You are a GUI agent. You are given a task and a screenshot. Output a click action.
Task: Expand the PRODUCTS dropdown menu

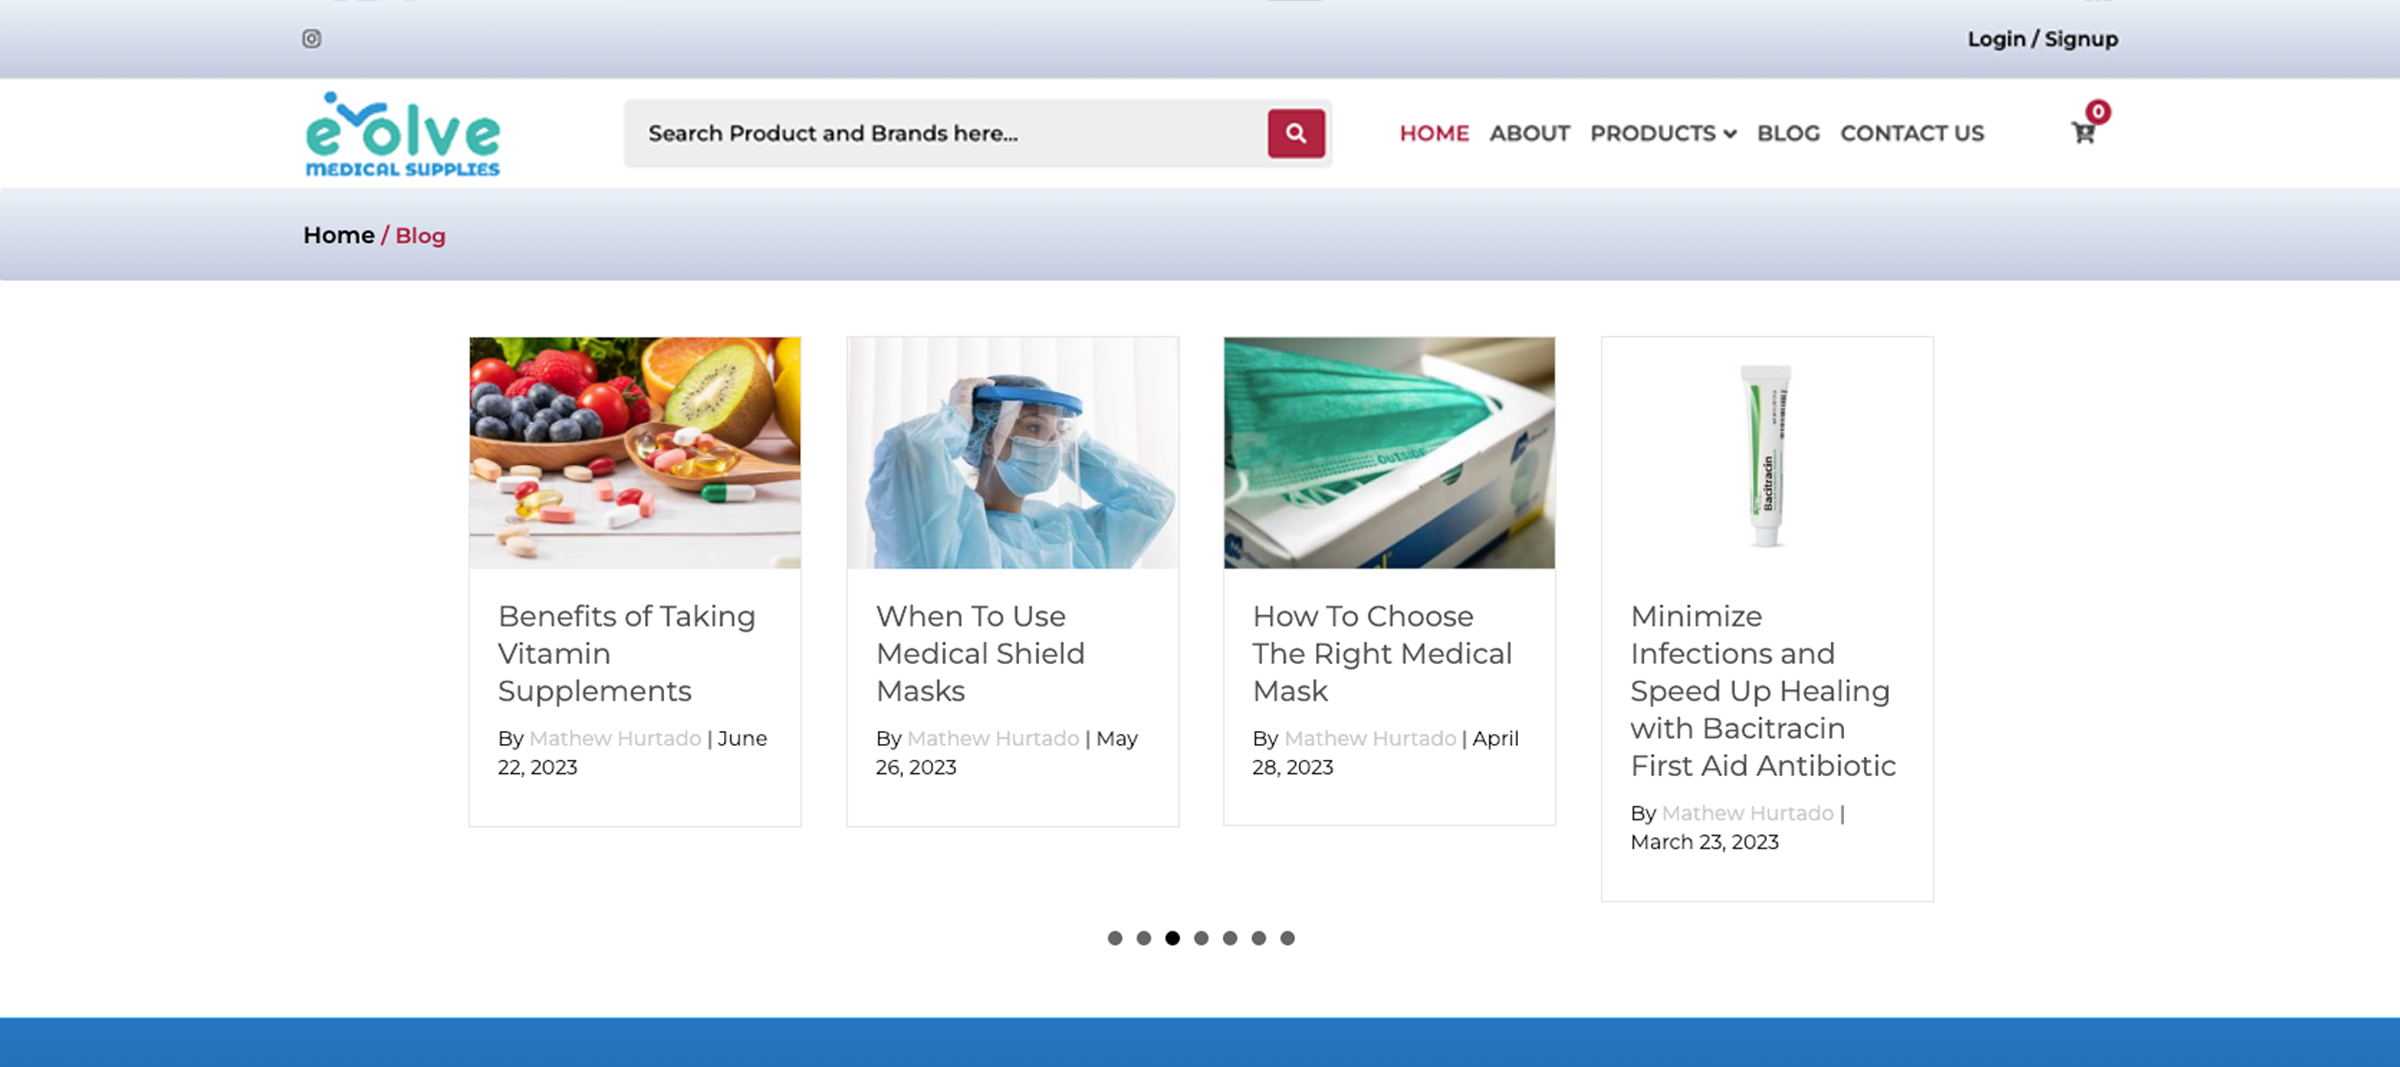click(1662, 133)
